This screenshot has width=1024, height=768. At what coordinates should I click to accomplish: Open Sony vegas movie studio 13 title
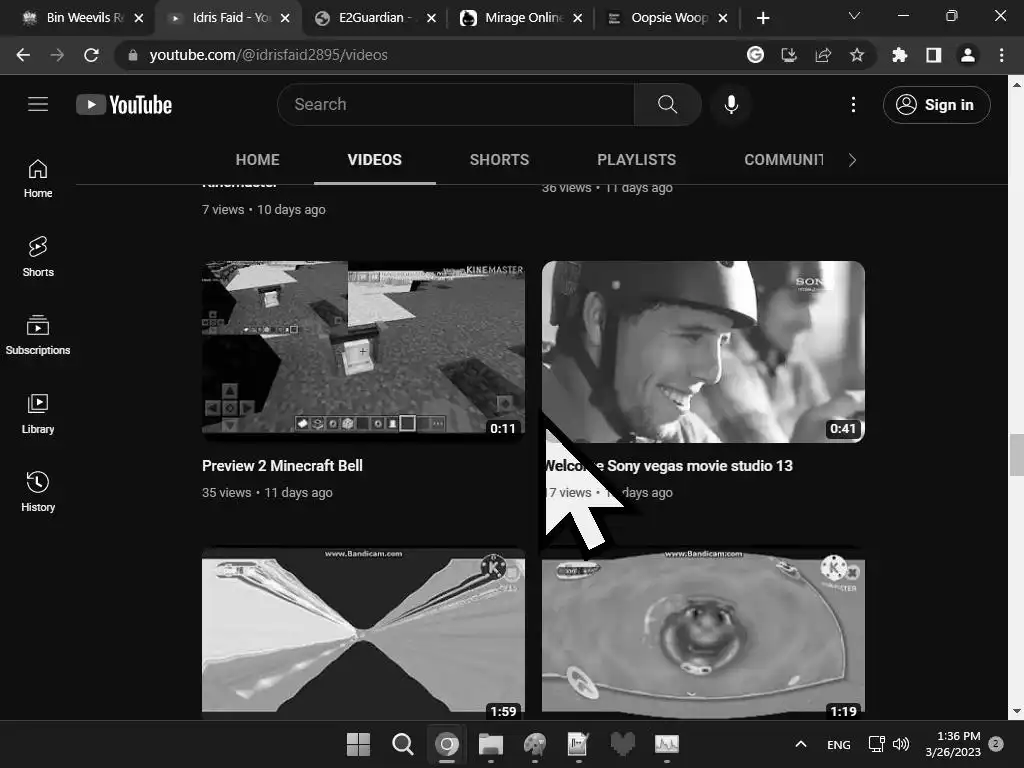668,466
